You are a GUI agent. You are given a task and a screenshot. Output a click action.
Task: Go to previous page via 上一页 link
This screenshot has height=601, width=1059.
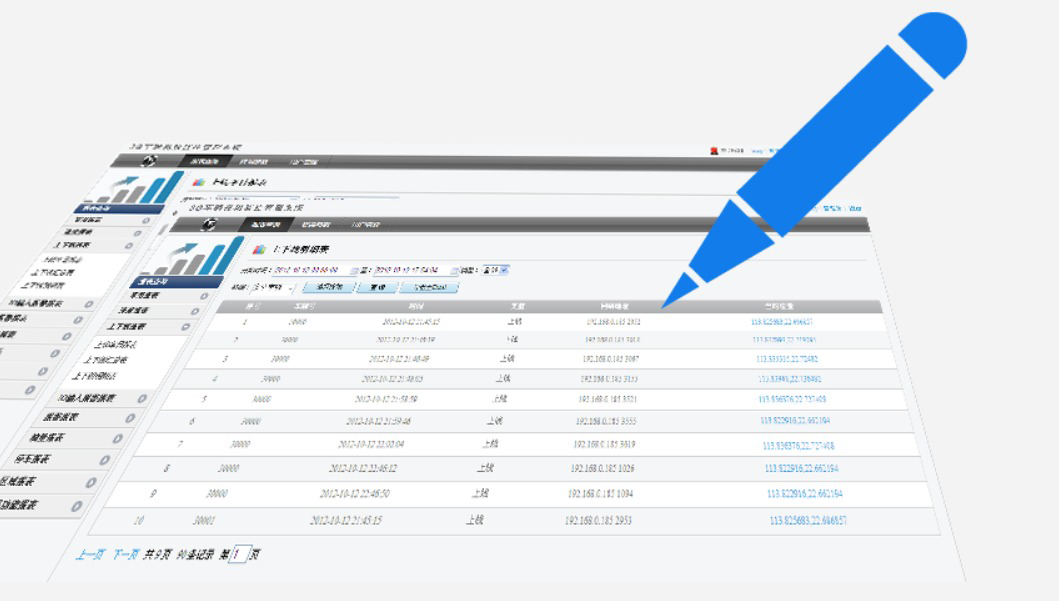click(x=90, y=554)
